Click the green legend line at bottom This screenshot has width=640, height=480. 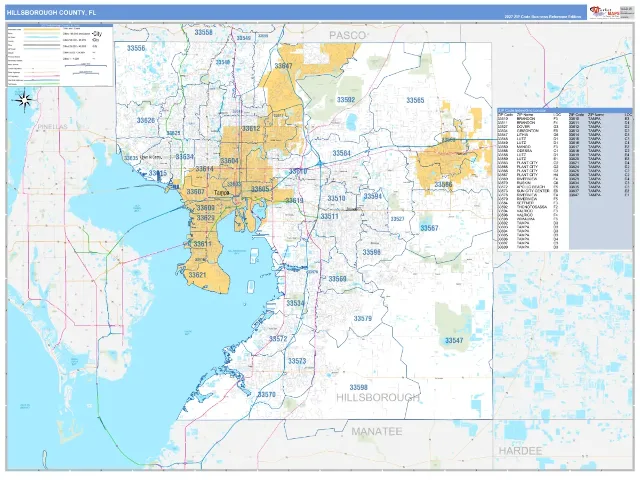[x=42, y=84]
